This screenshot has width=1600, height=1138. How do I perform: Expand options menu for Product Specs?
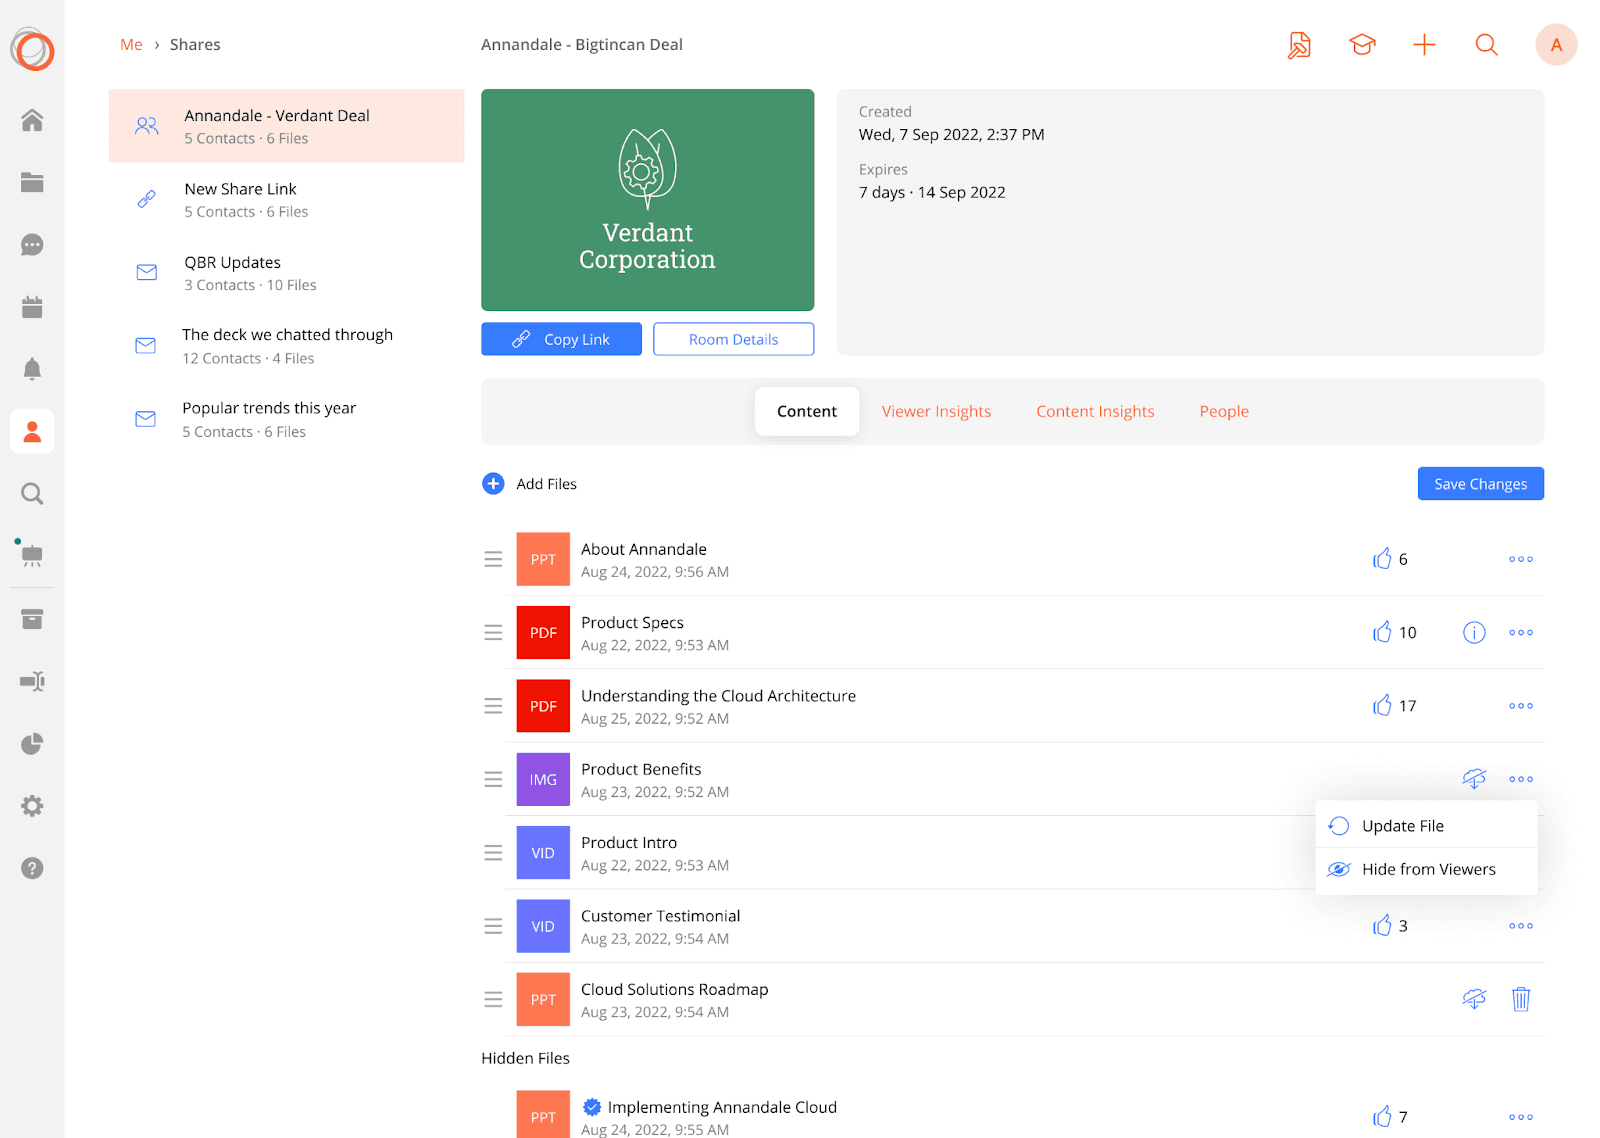[x=1520, y=633]
